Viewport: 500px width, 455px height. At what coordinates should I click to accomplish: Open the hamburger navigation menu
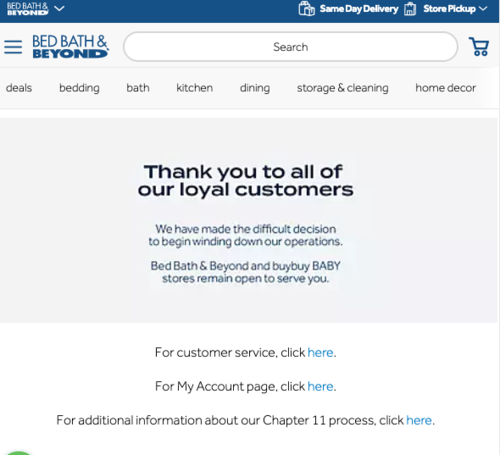click(13, 47)
